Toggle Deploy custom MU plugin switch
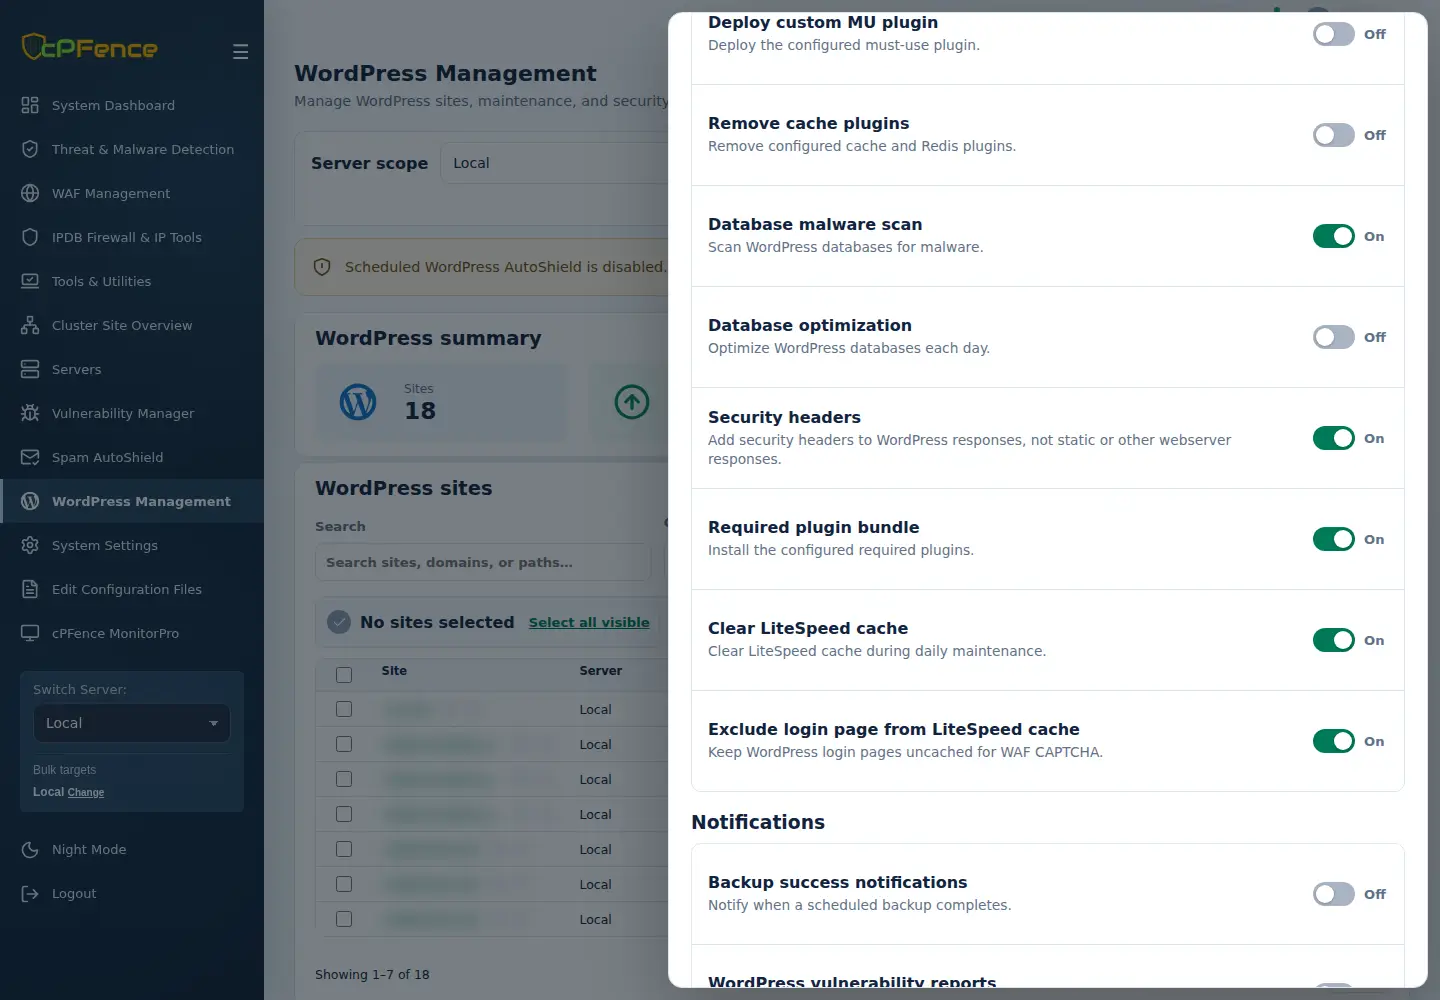 coord(1334,34)
